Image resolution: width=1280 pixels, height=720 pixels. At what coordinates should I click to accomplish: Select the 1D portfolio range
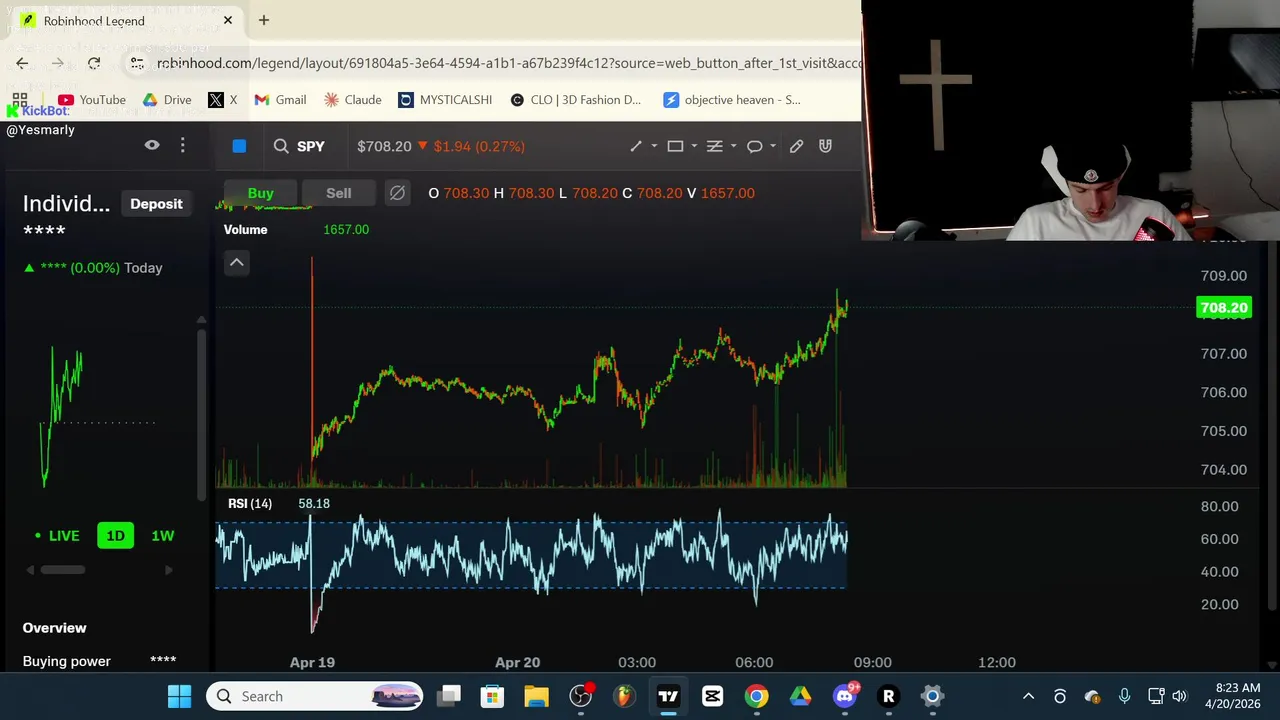pyautogui.click(x=115, y=536)
